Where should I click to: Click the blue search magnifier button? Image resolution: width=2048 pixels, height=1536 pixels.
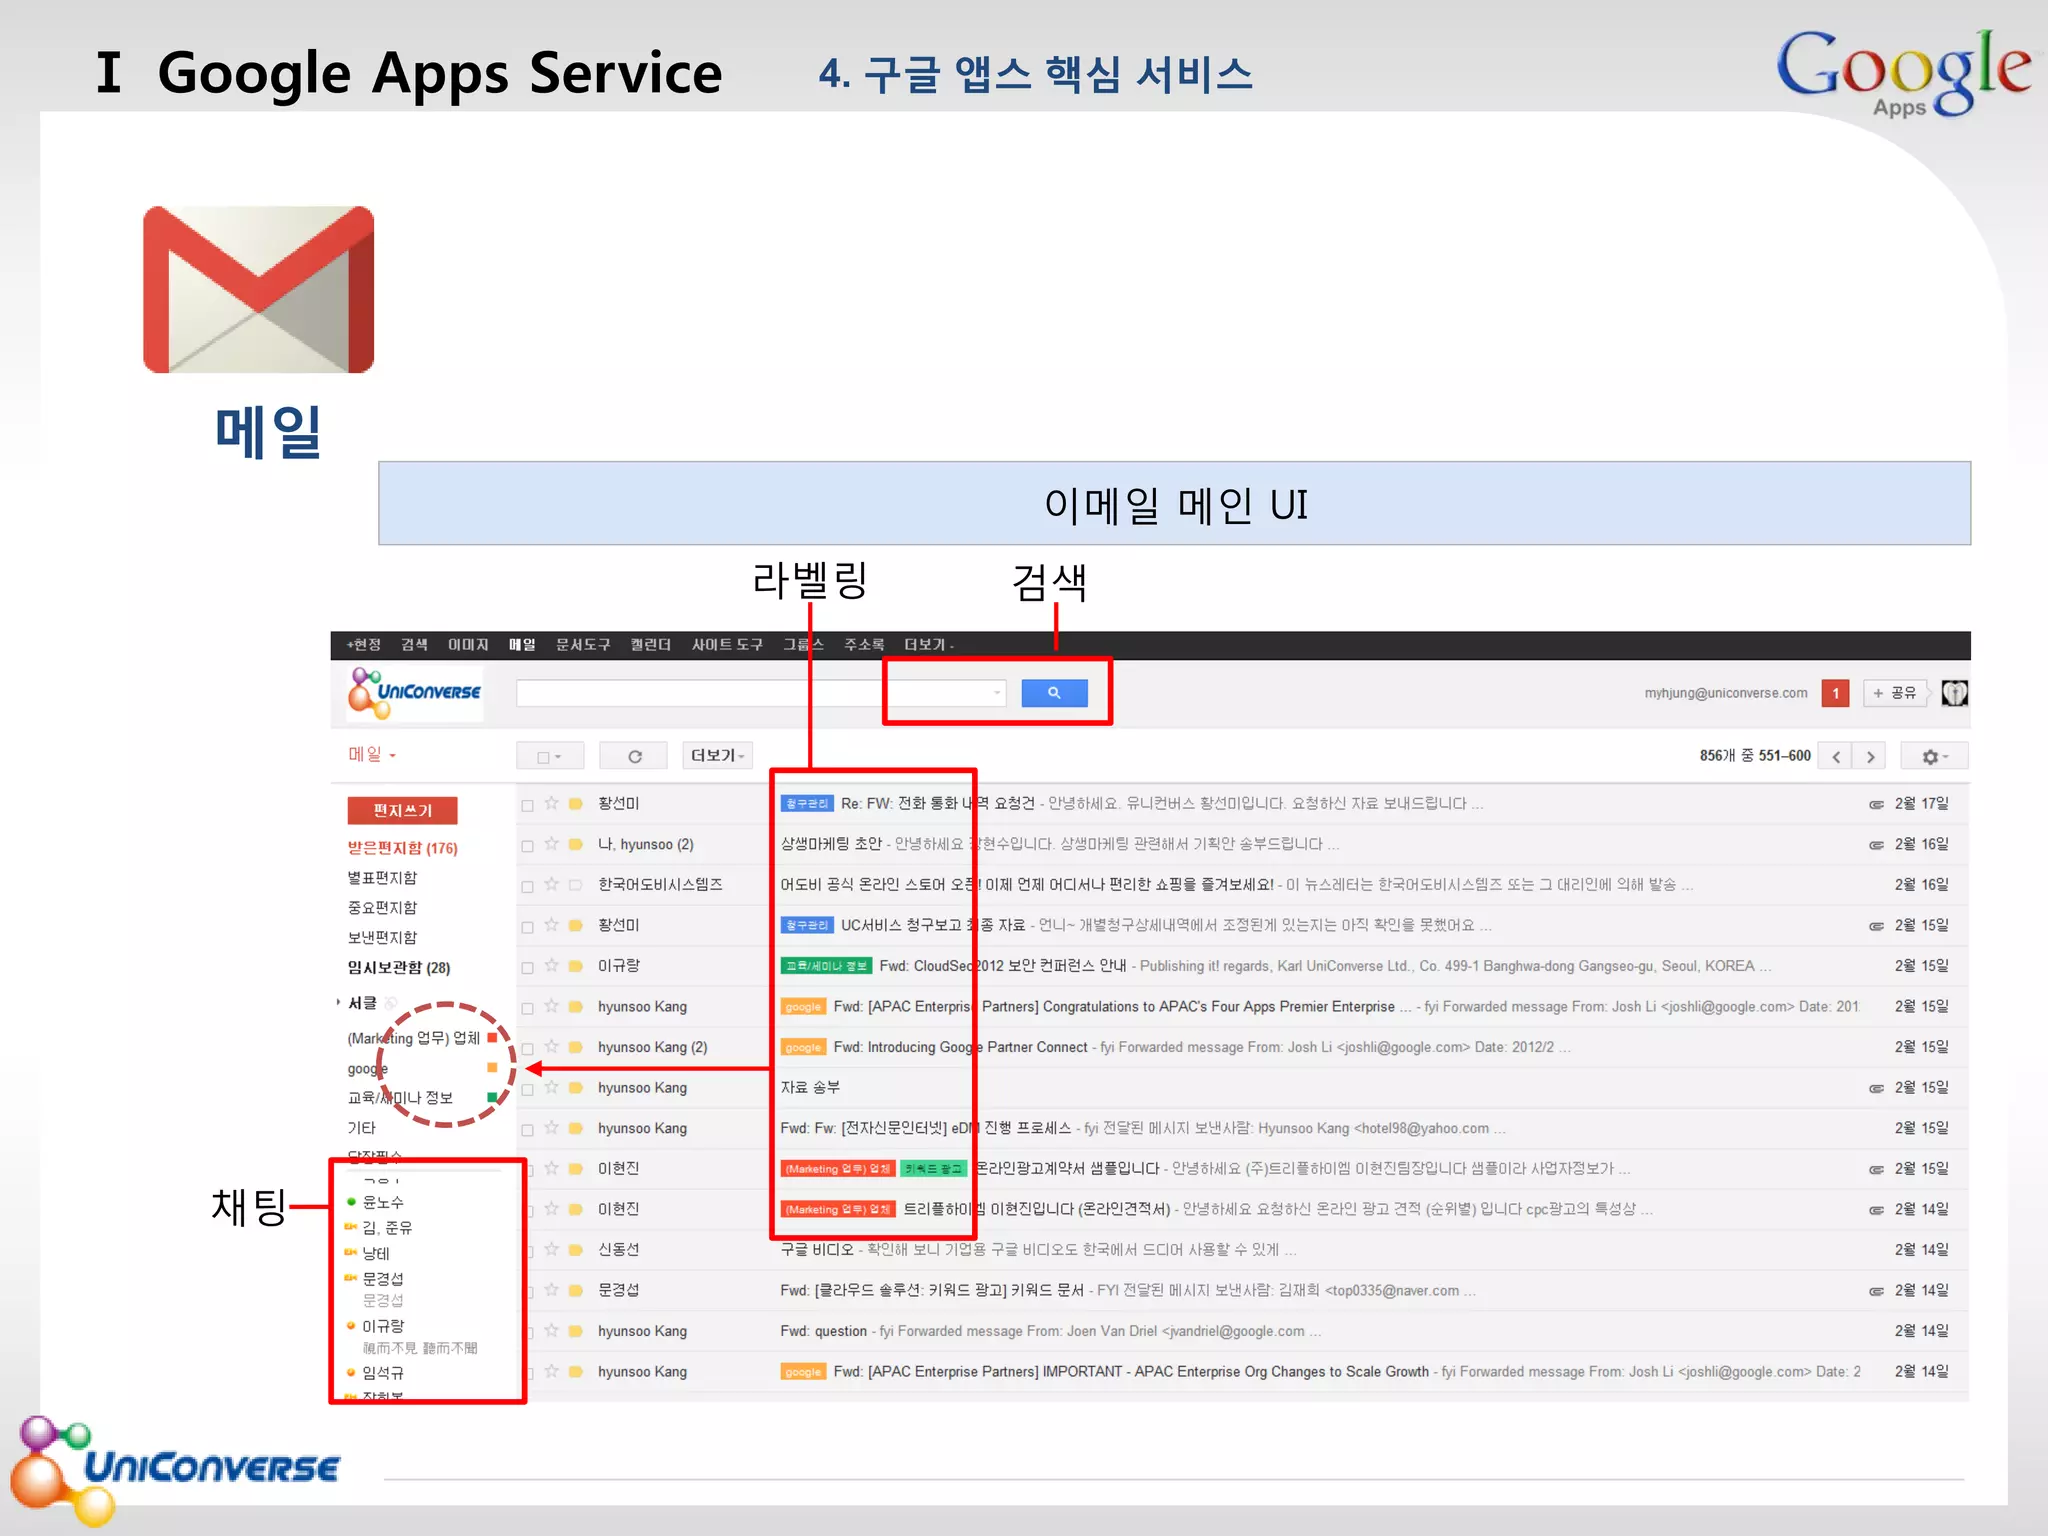1054,693
